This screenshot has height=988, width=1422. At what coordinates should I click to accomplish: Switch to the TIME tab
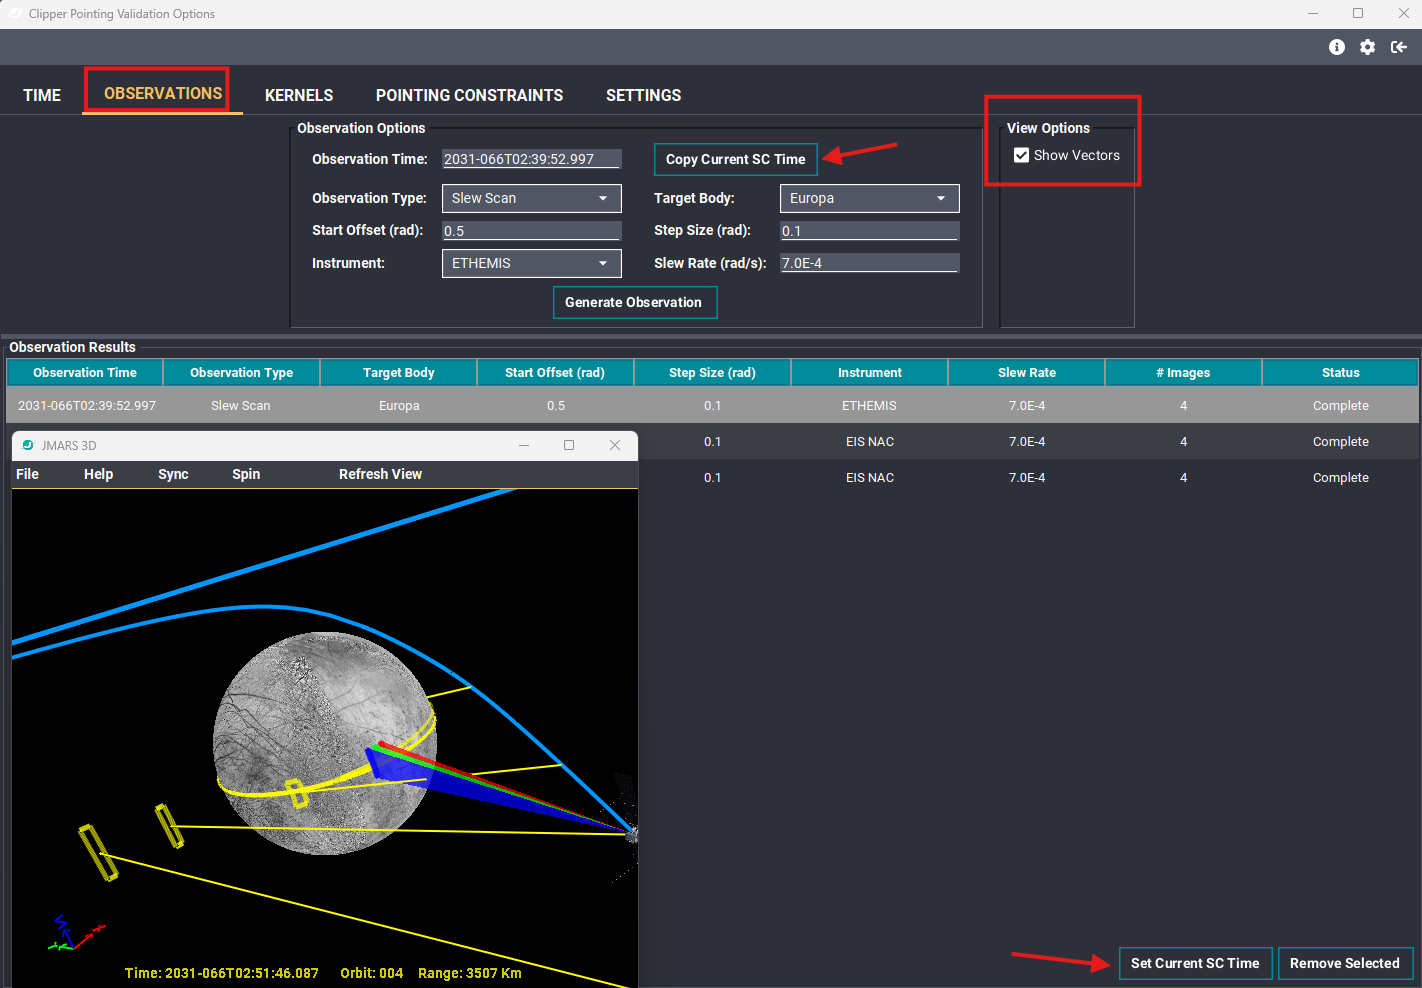coord(42,95)
